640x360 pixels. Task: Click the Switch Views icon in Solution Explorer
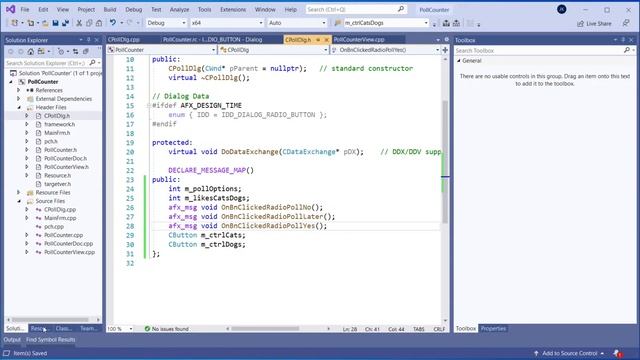pyautogui.click(x=41, y=51)
